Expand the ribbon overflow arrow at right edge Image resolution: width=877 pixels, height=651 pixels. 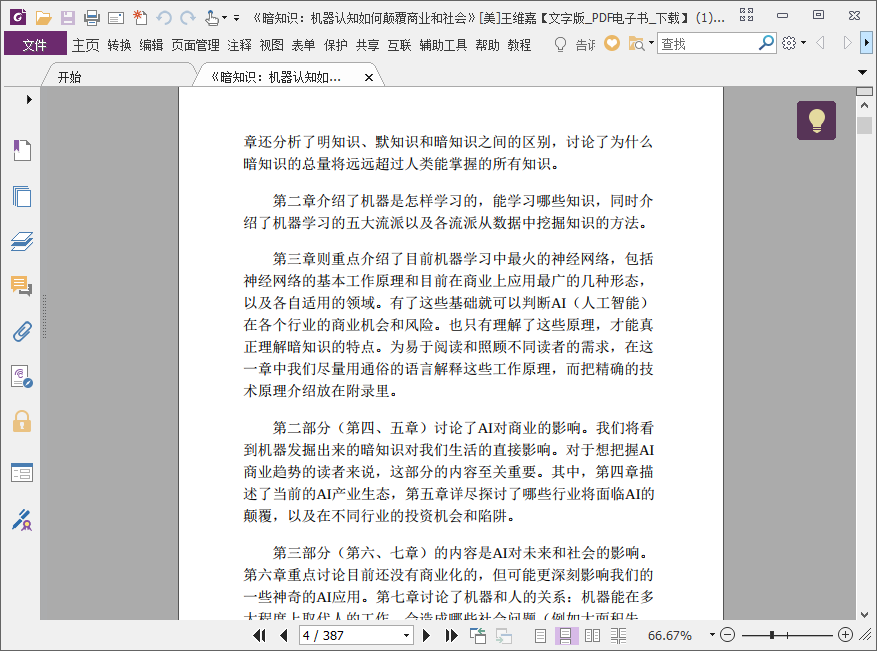tap(866, 43)
